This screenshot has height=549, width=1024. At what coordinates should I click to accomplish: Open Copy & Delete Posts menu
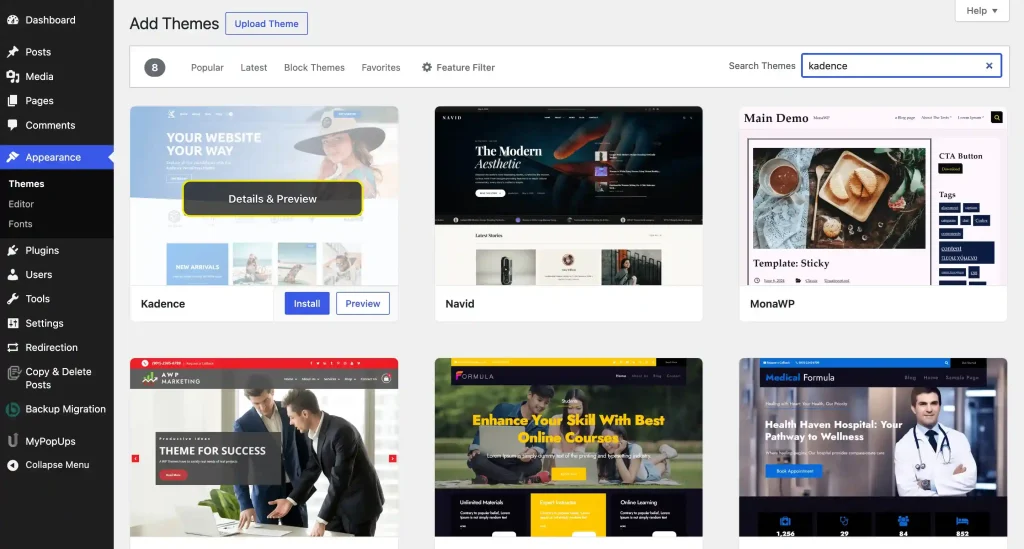coord(58,378)
